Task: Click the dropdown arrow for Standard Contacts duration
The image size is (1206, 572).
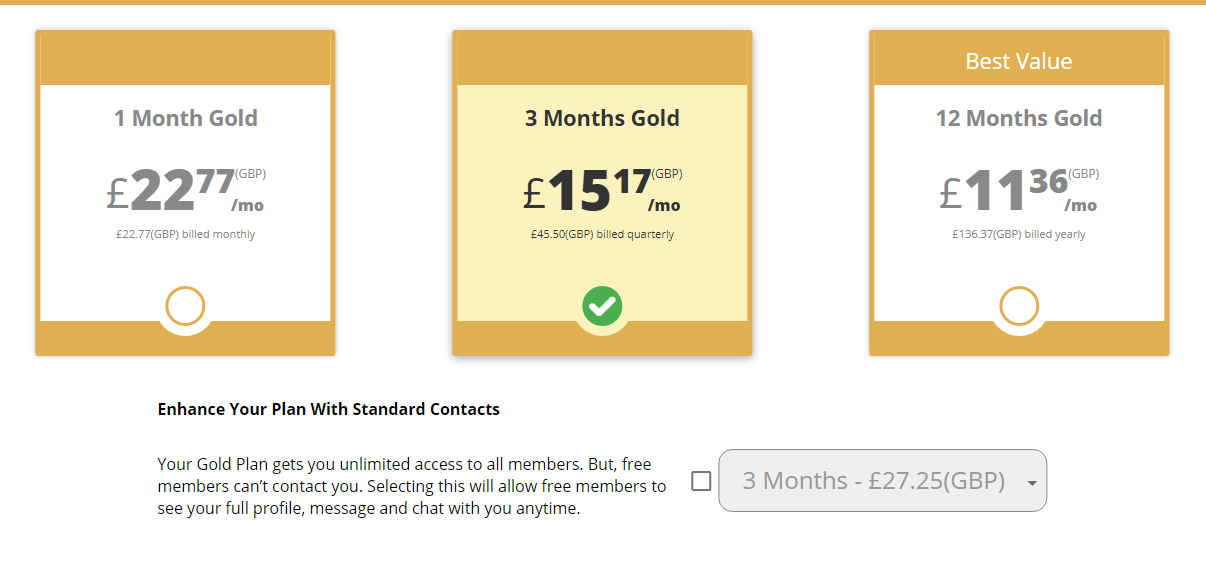Action: click(1031, 482)
